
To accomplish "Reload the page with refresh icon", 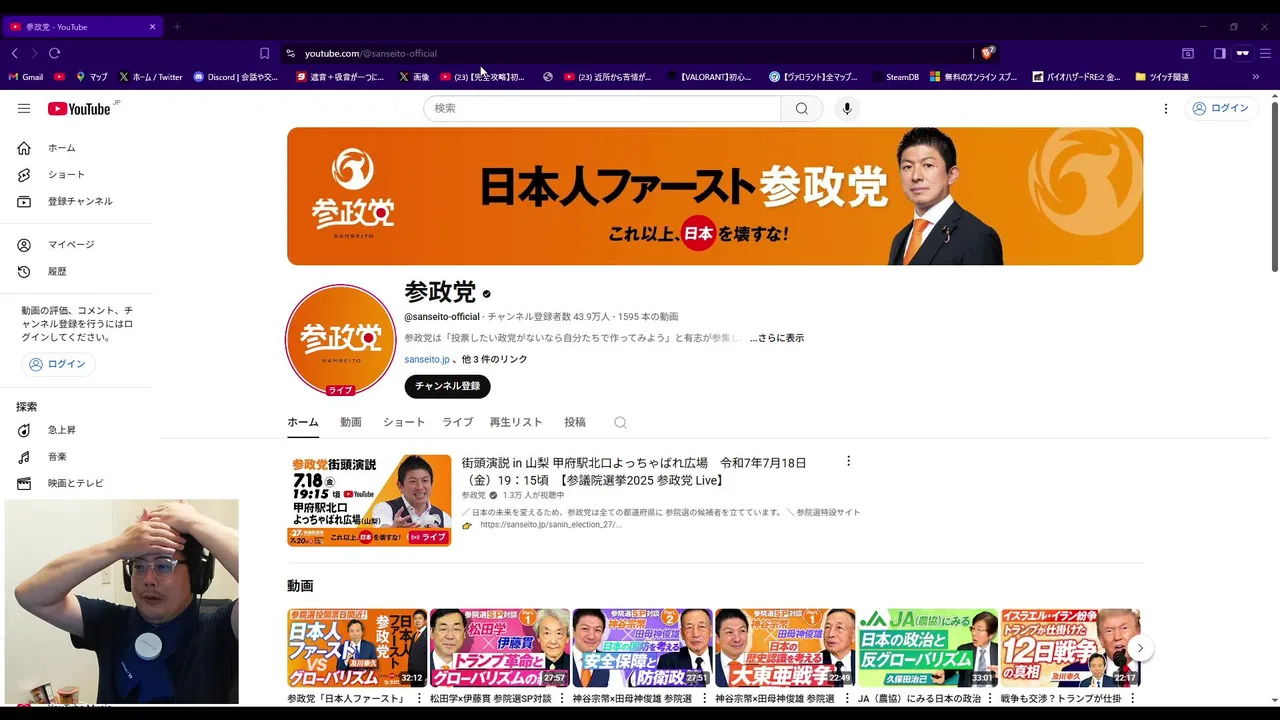I will (x=54, y=53).
